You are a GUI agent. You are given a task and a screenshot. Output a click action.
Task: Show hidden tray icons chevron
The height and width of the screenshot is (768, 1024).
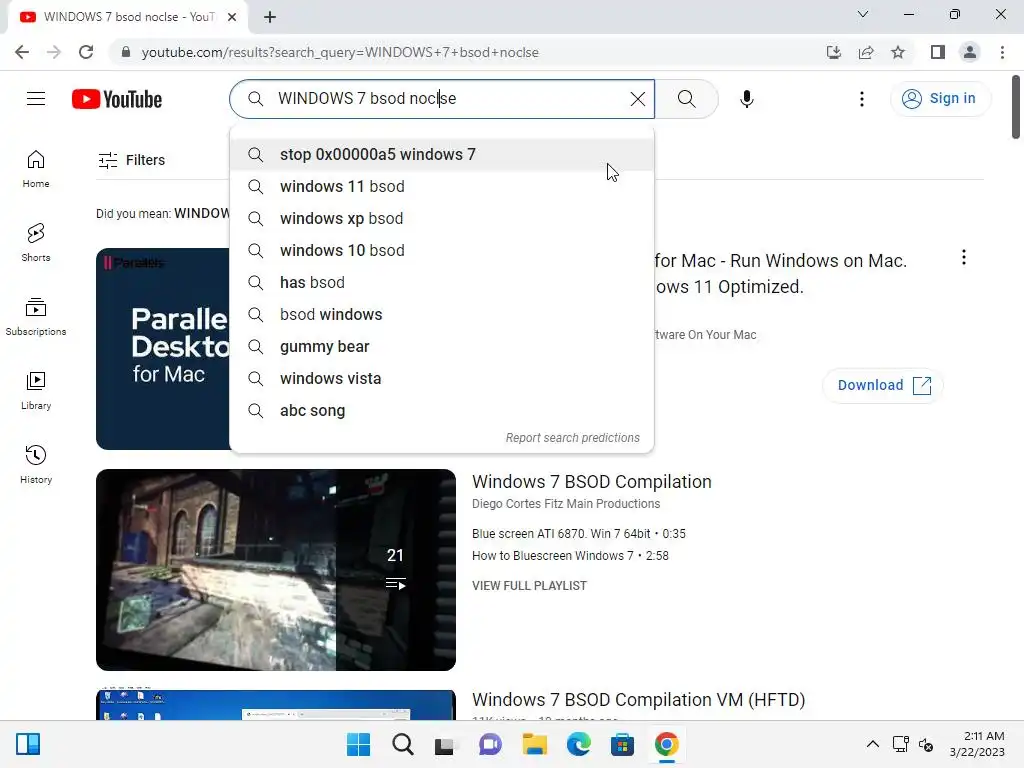pos(872,744)
